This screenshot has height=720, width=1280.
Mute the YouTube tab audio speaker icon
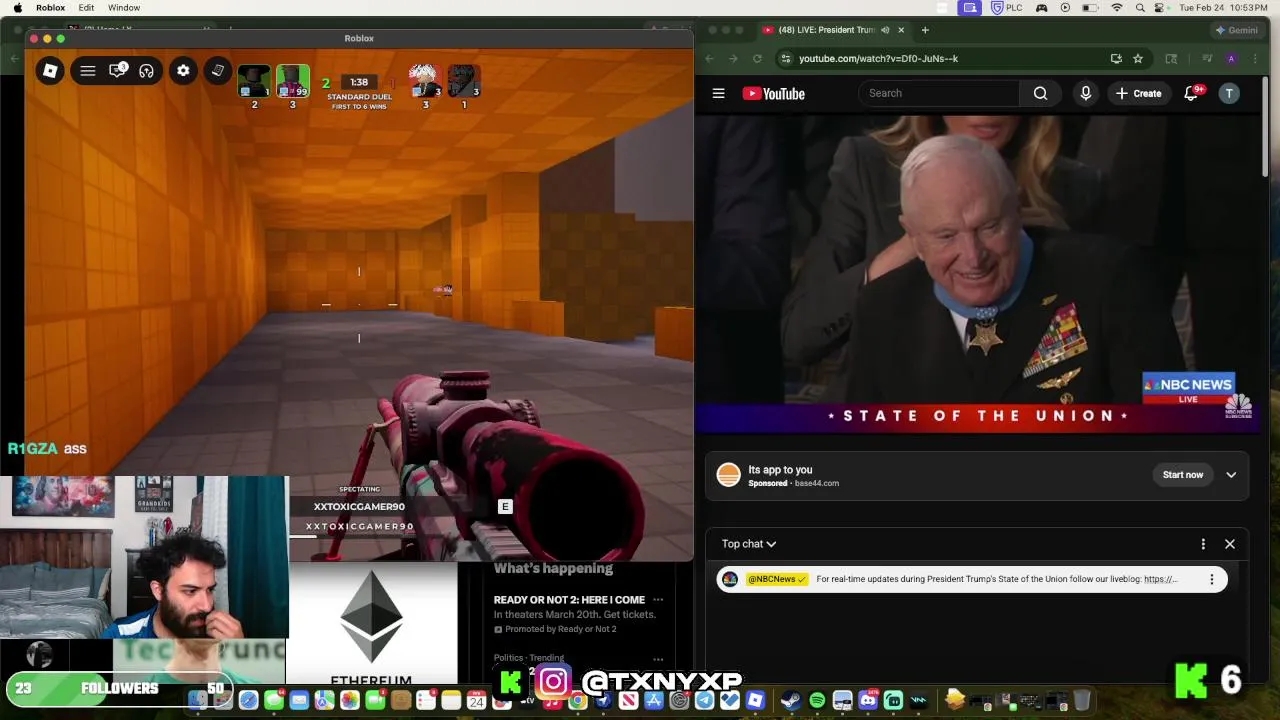[885, 30]
